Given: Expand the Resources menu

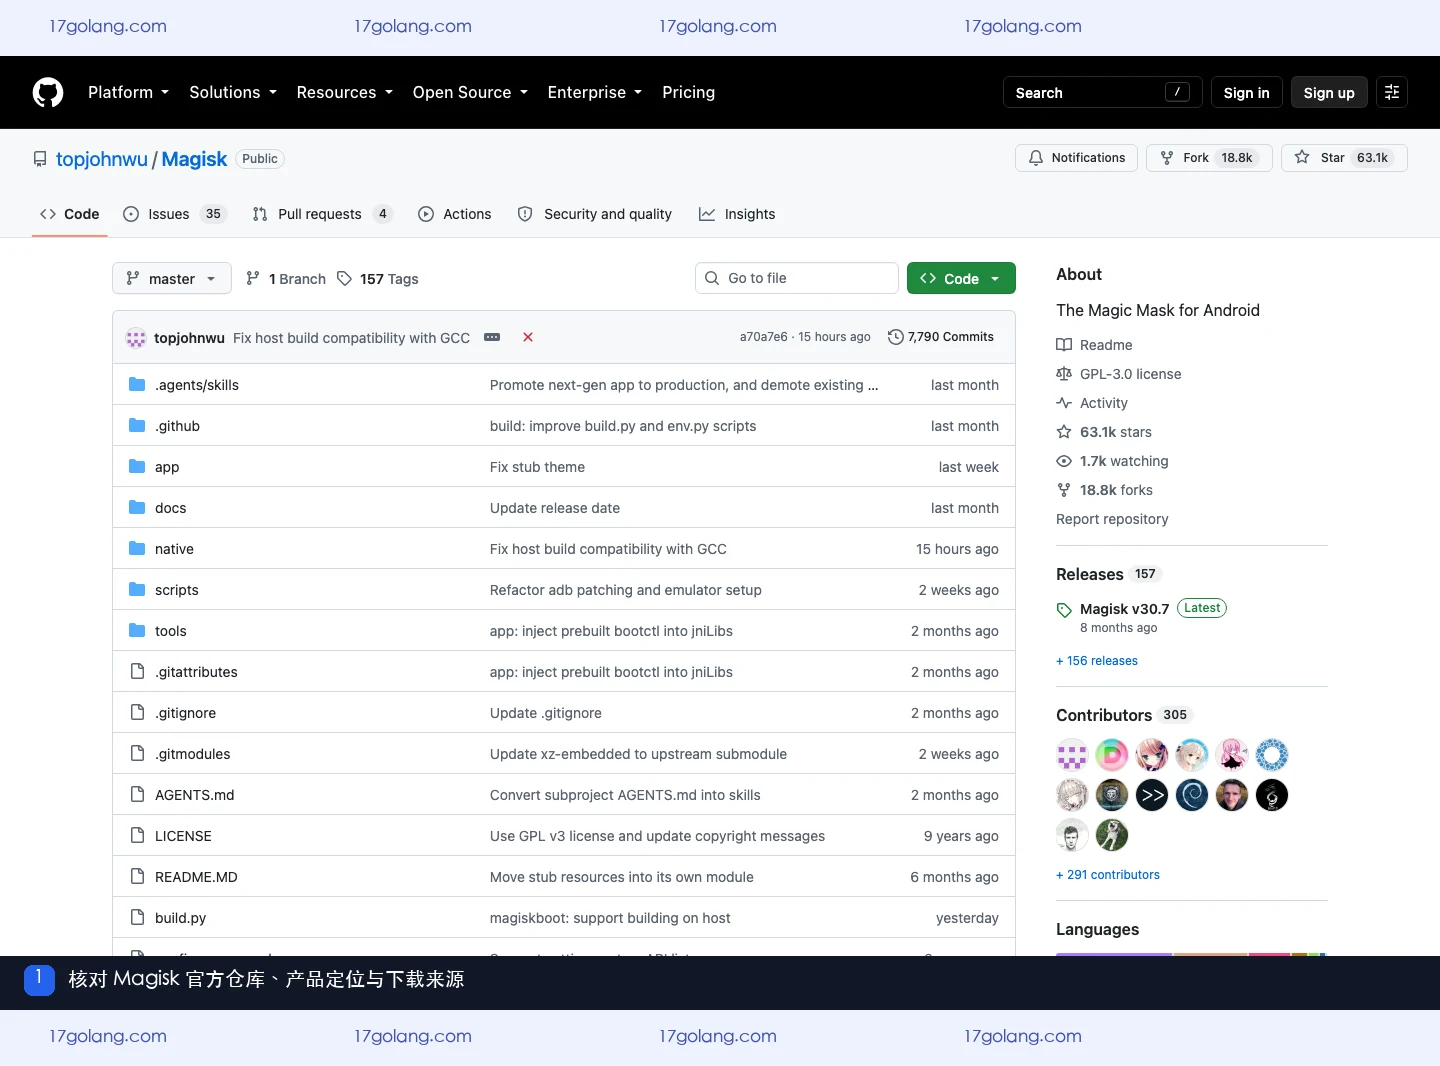Looking at the screenshot, I should tap(345, 92).
